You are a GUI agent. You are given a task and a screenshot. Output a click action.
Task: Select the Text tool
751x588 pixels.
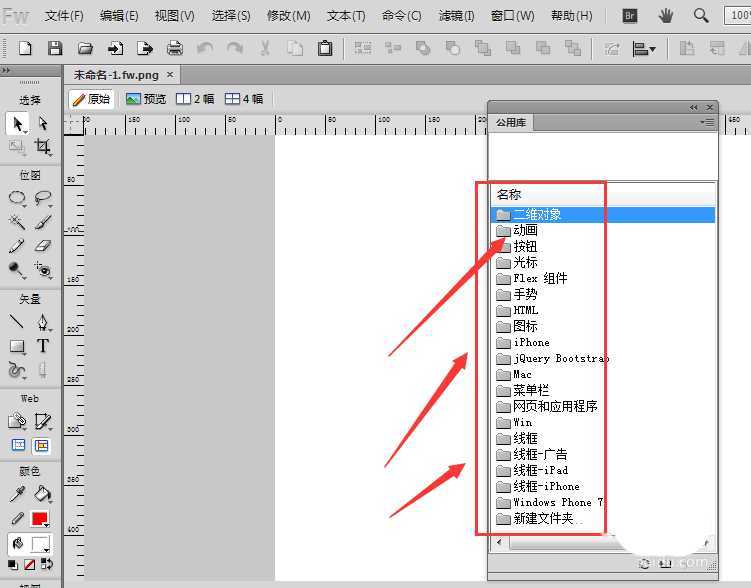(43, 346)
